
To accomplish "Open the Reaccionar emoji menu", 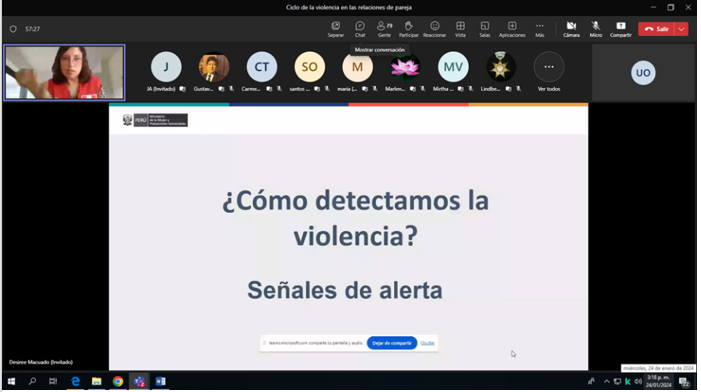I will [436, 29].
